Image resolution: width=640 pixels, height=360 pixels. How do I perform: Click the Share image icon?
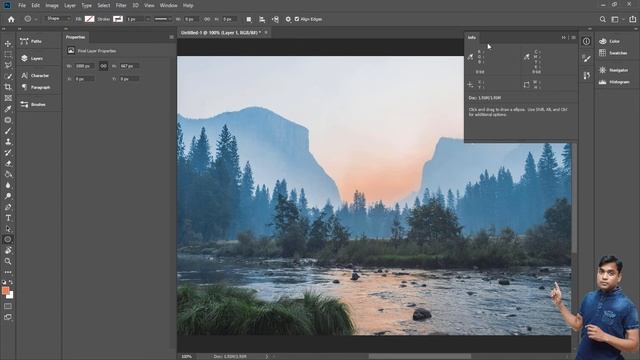pos(632,19)
